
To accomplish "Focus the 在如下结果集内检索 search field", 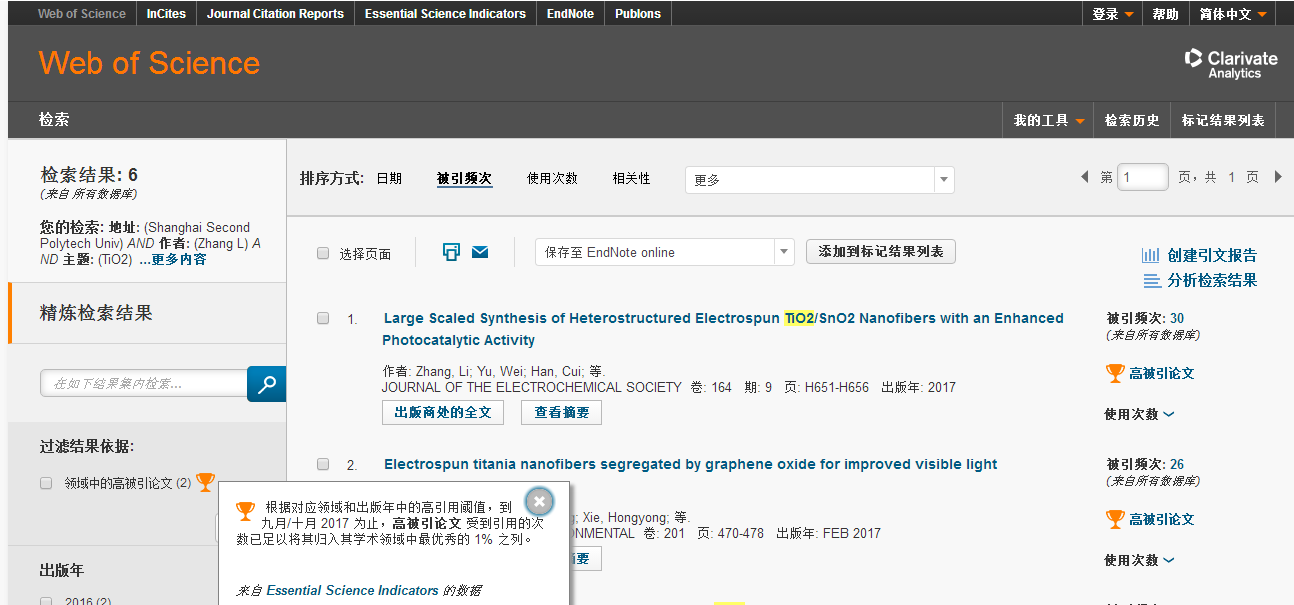I will click(x=144, y=383).
